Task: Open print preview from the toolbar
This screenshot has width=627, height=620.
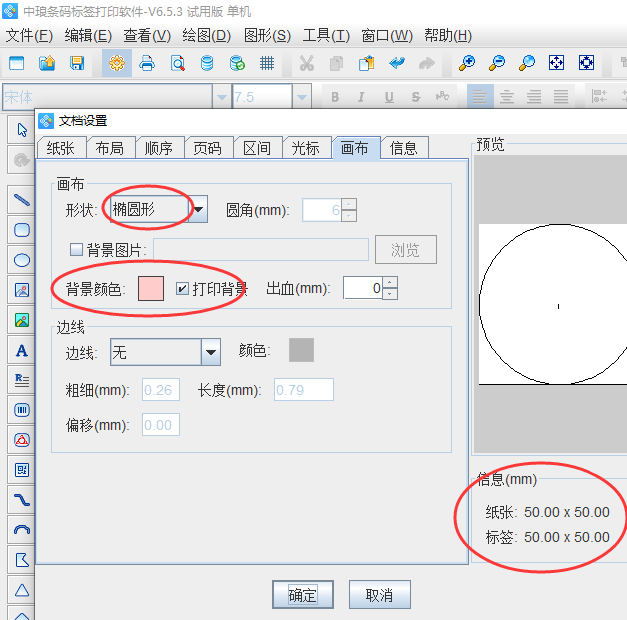Action: [x=177, y=63]
